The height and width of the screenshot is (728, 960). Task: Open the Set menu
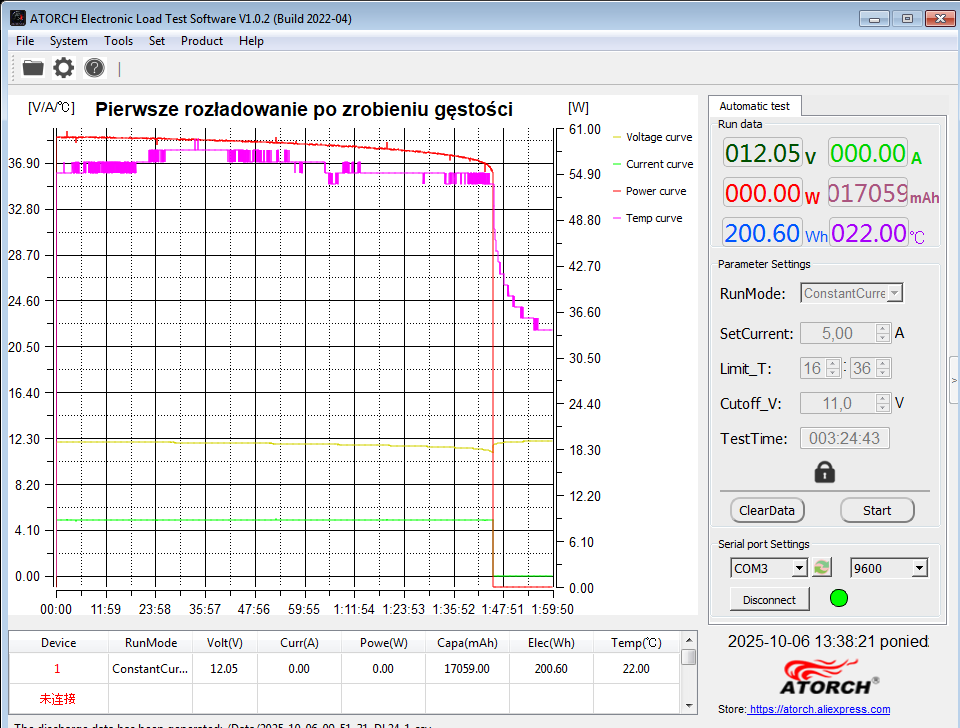tap(157, 41)
